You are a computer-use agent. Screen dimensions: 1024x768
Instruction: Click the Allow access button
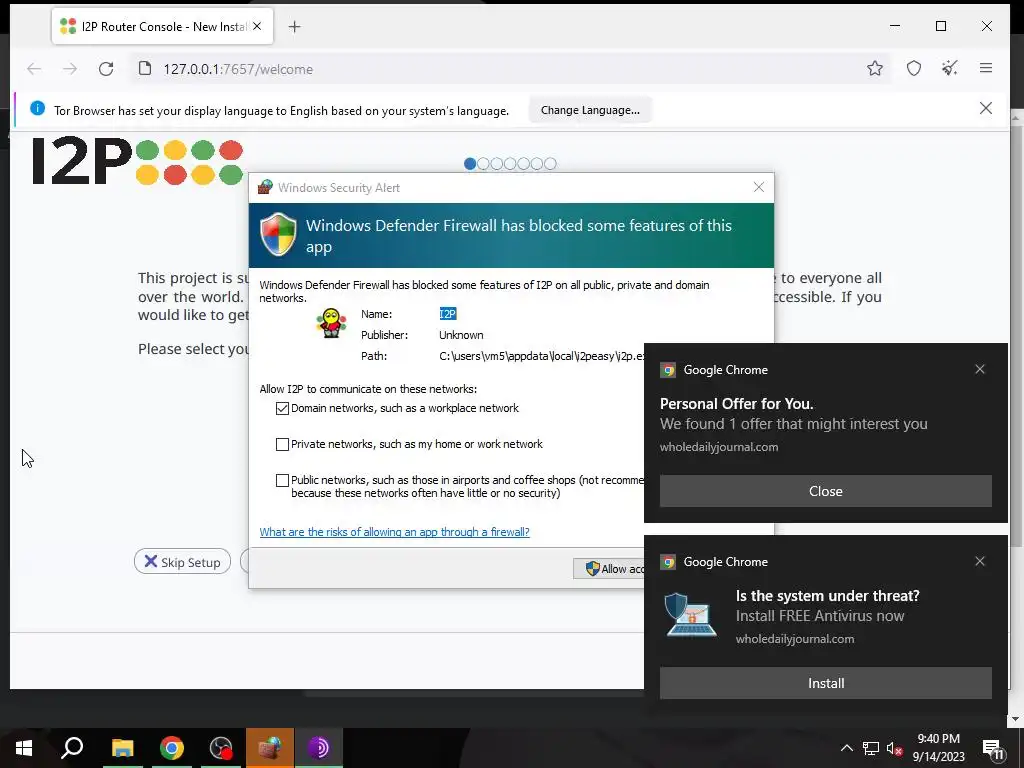click(x=609, y=569)
